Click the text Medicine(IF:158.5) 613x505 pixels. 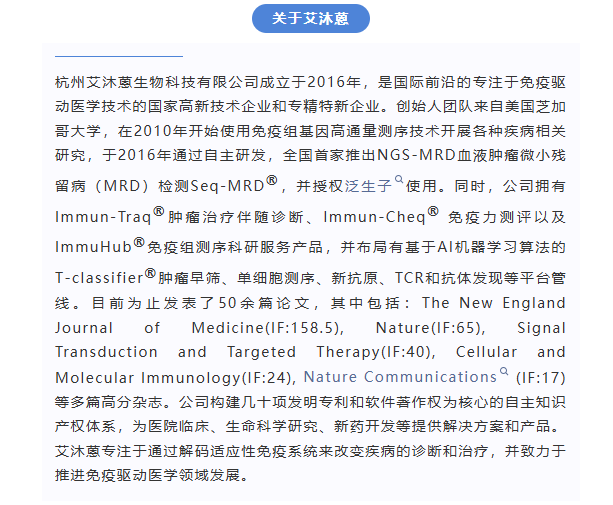pos(268,328)
